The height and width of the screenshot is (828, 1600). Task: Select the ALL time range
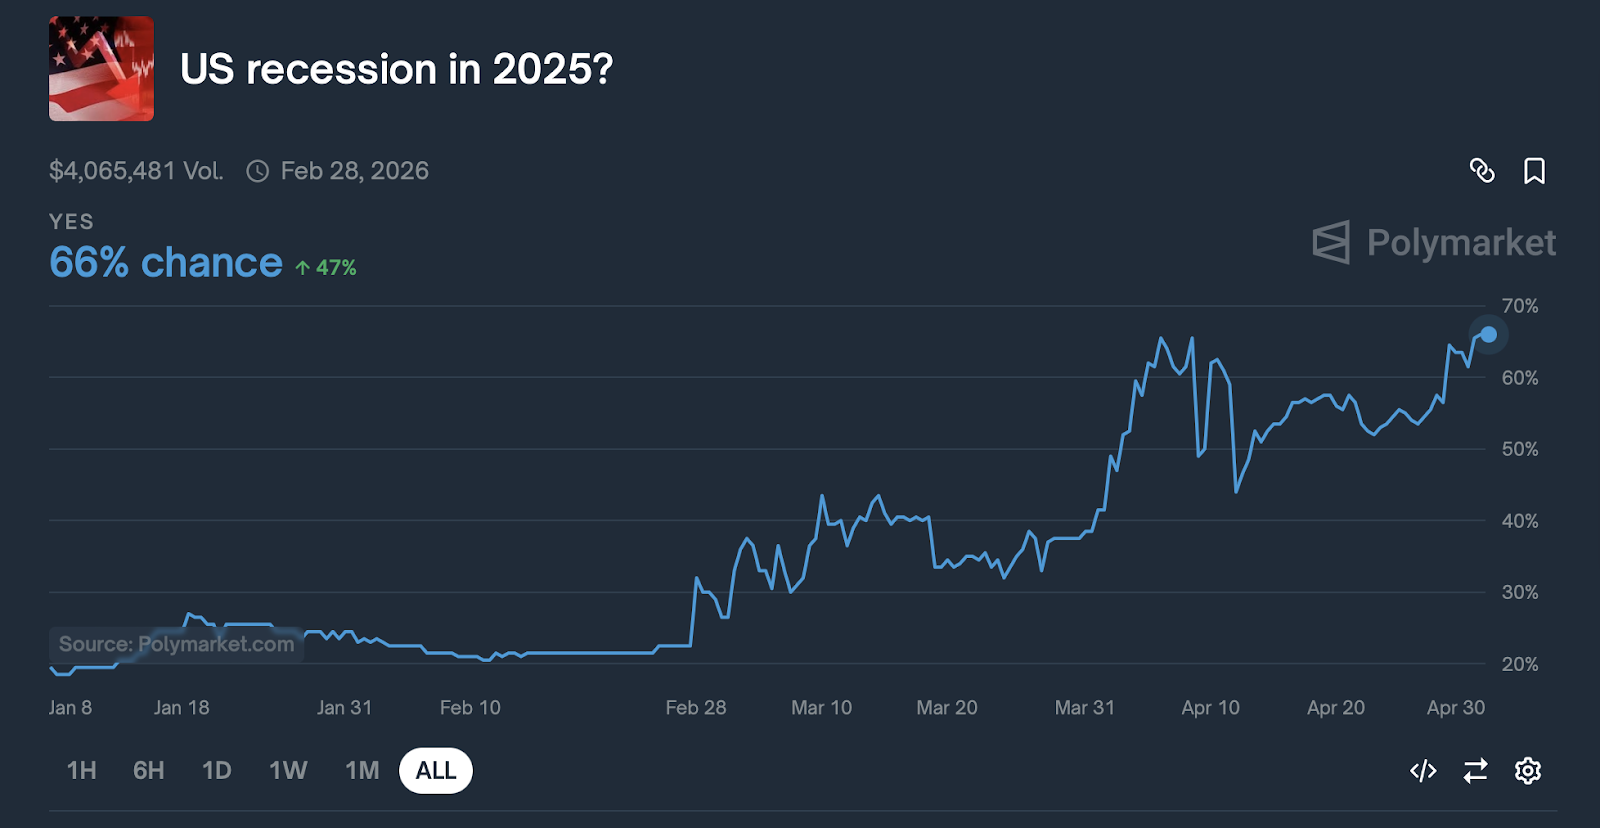(x=436, y=771)
